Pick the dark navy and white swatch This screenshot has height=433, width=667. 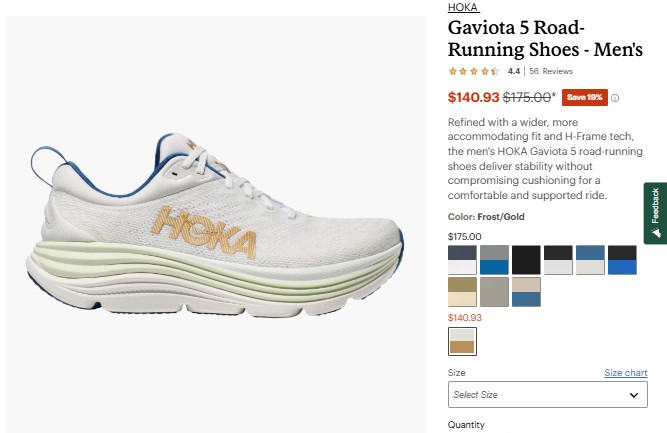[462, 260]
